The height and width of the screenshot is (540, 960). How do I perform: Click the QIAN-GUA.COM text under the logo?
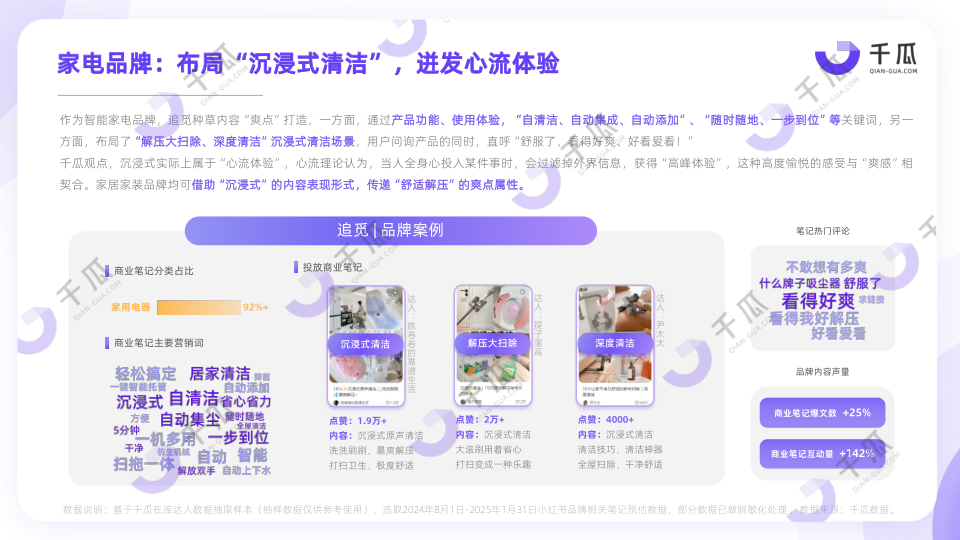(x=893, y=71)
